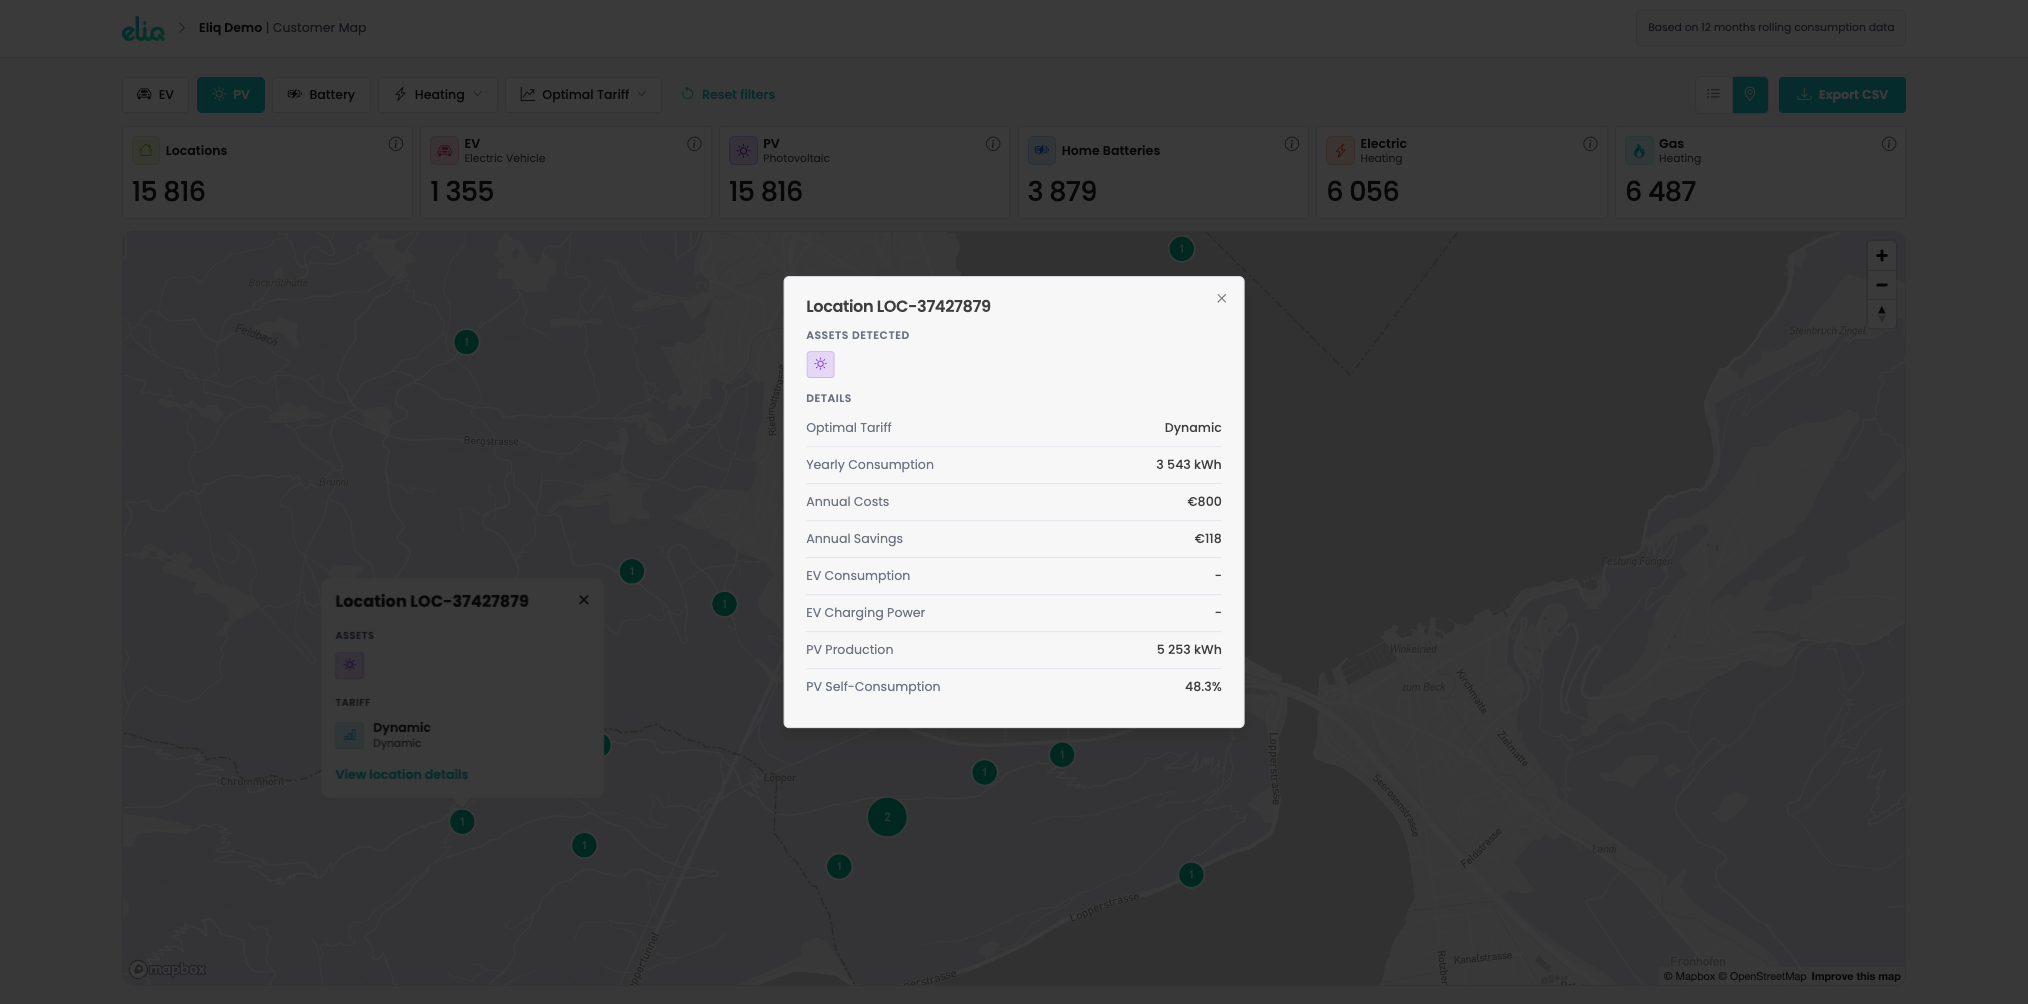Click View location details link

401,775
